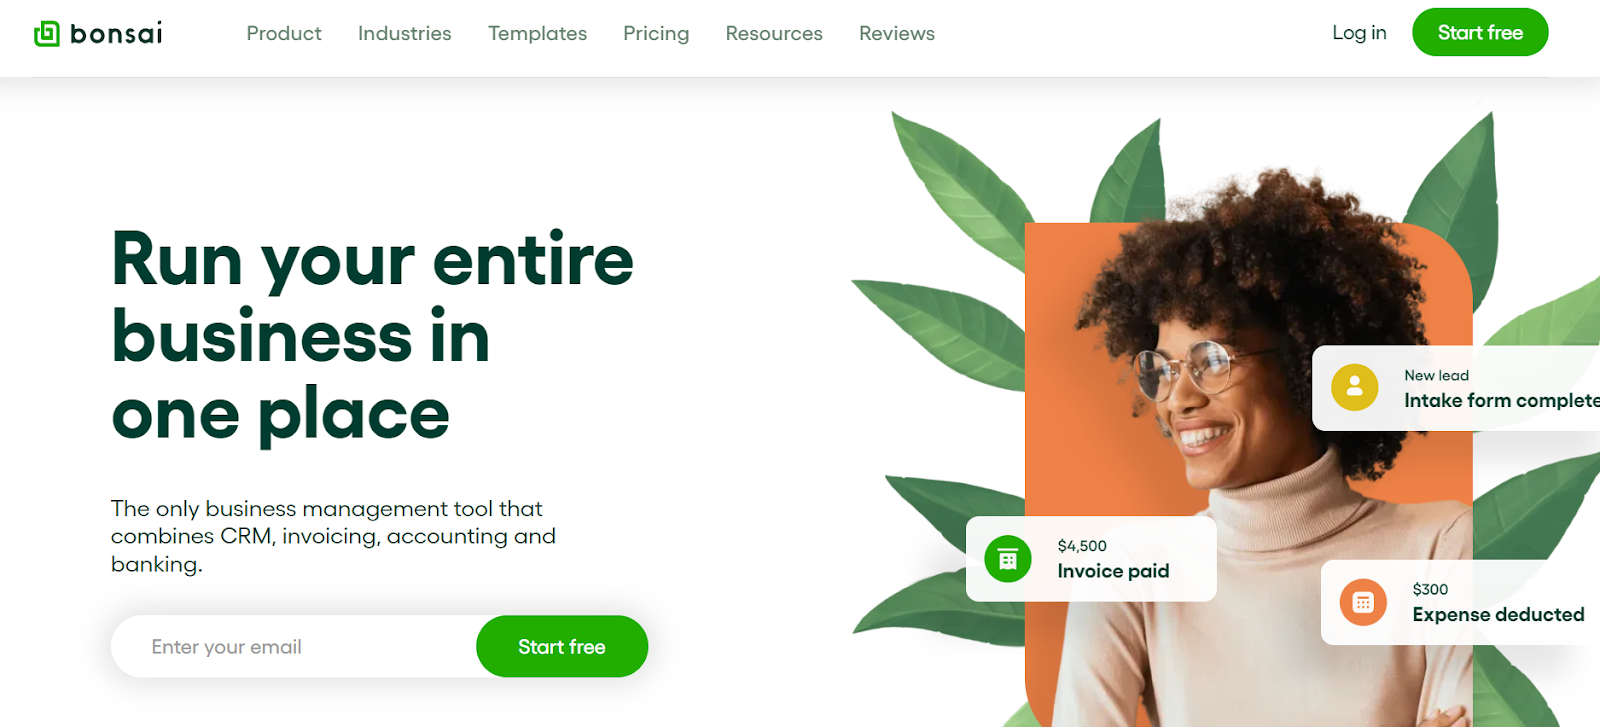Click the green Bonsai logo icon
This screenshot has width=1600, height=727.
(47, 34)
